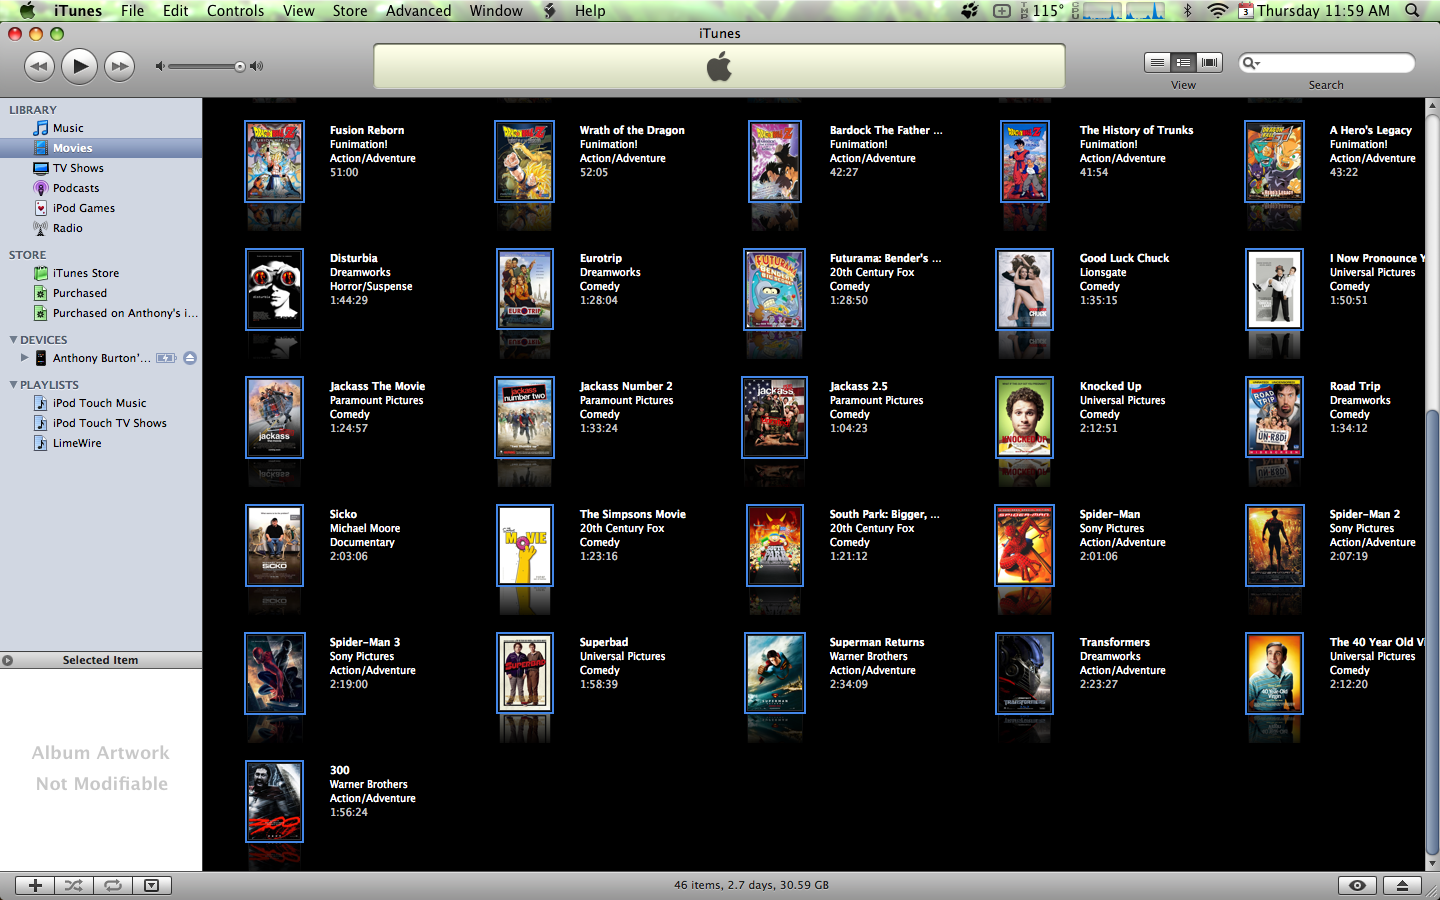Screen dimensions: 1440x900
Task: Switch to grouped artwork view button
Action: [1183, 62]
